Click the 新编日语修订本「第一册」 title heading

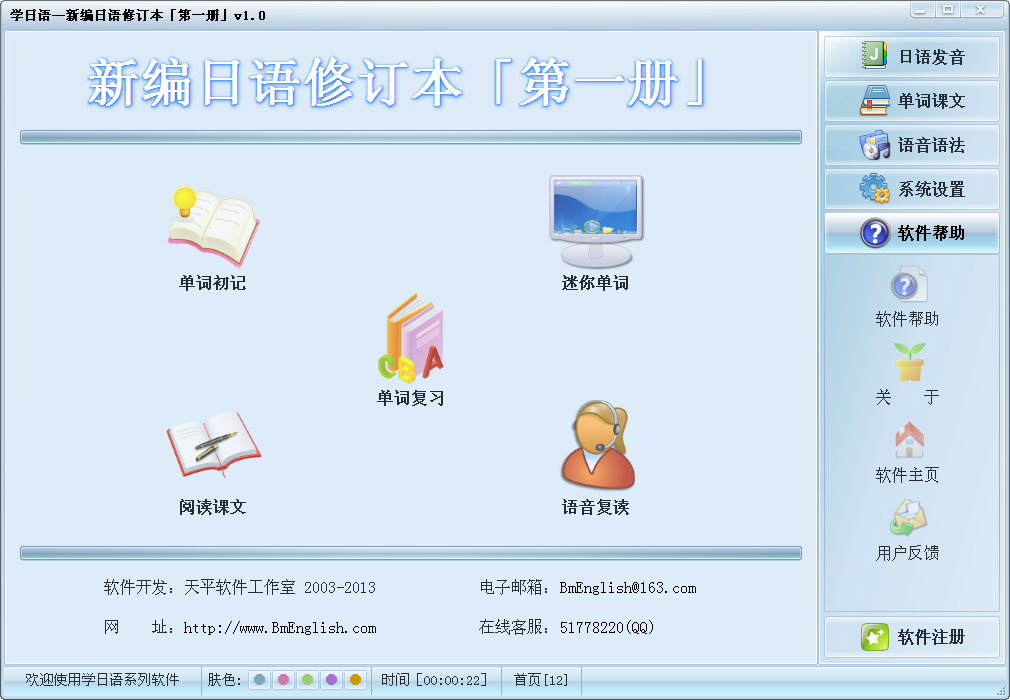[397, 82]
